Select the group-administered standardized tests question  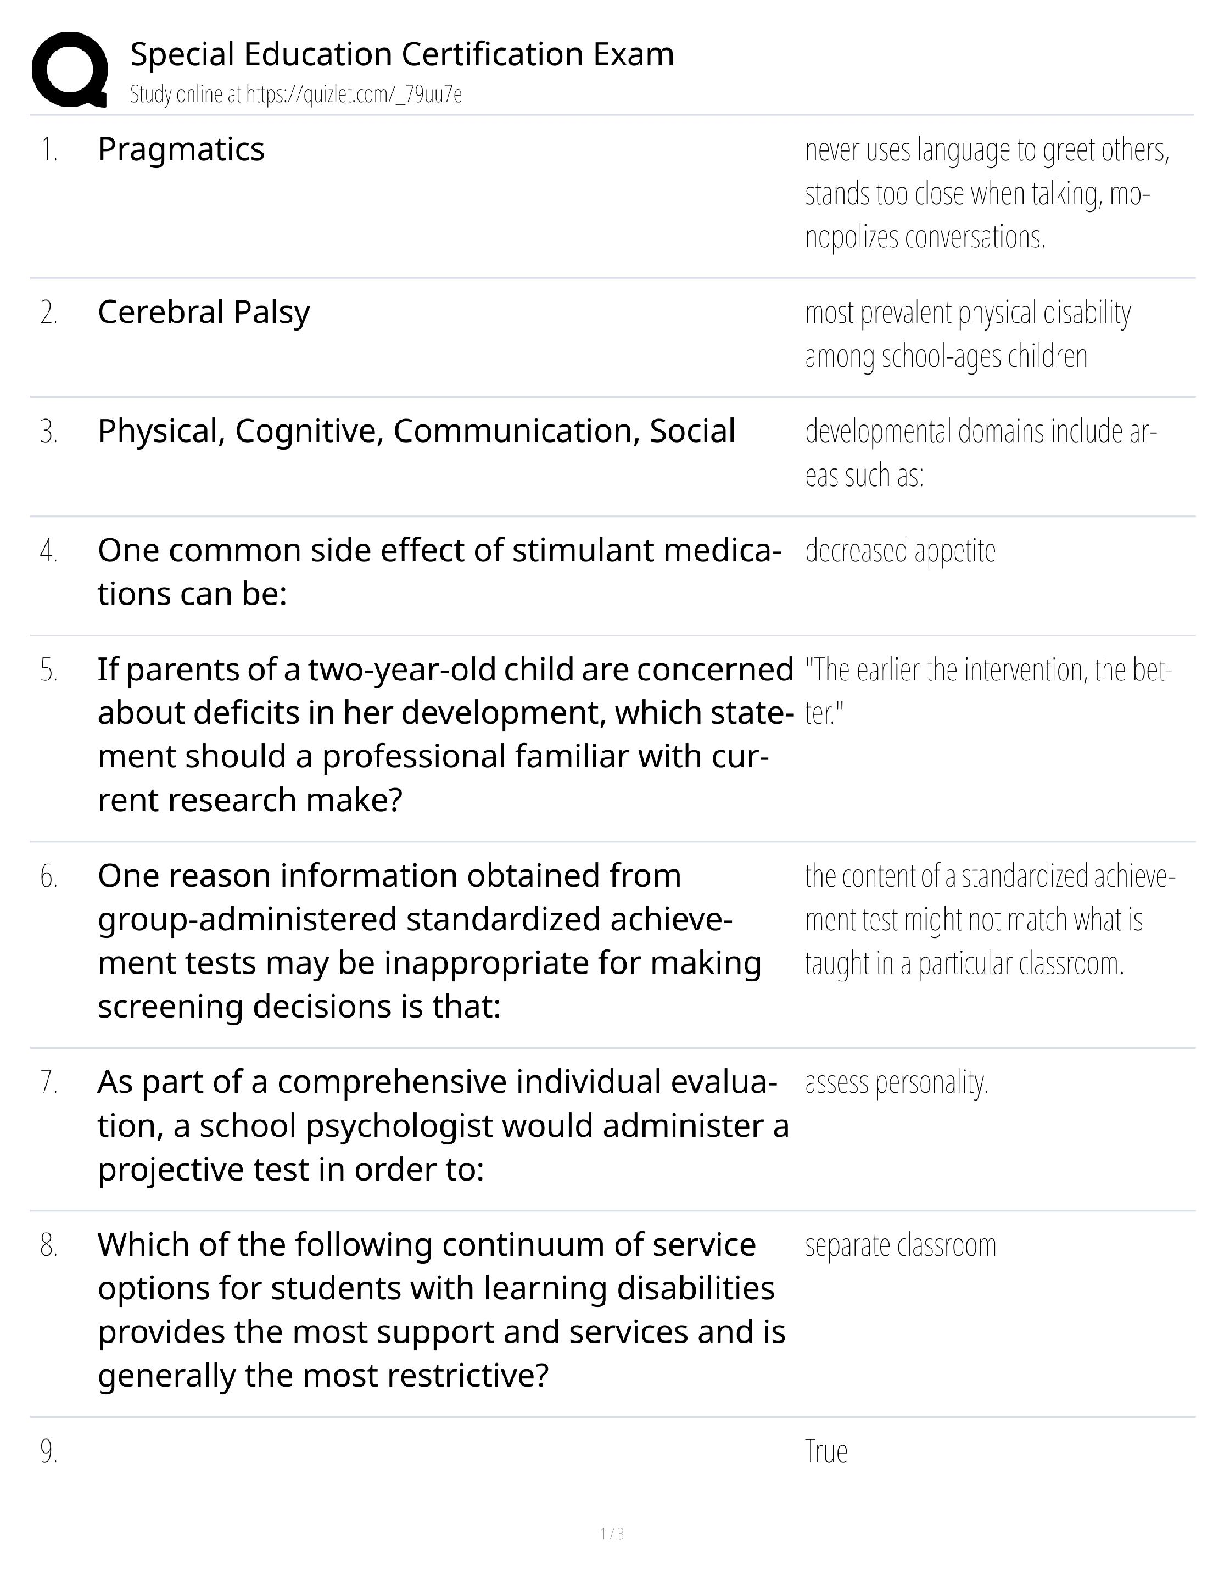(429, 940)
